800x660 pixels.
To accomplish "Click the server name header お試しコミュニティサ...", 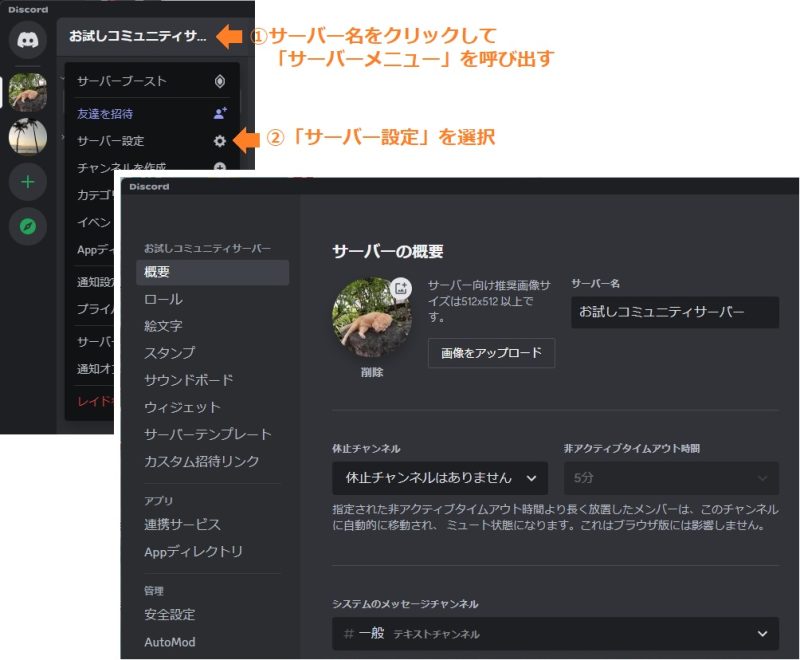I will [x=138, y=36].
